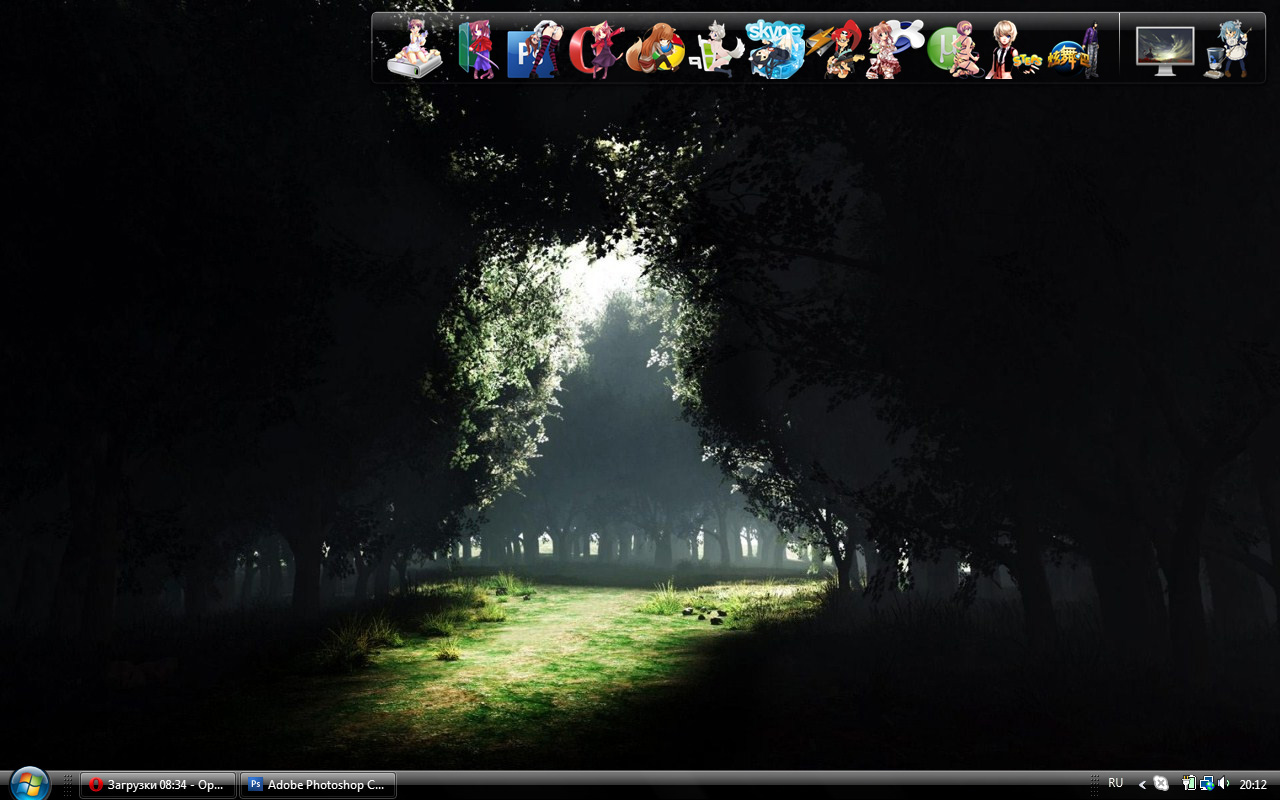1280x800 pixels.
Task: Launch Opera from the dock
Action: coord(596,49)
